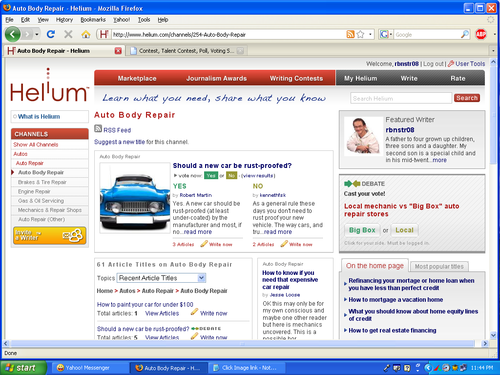
Task: Click the User Tools wrench icon
Action: [451, 64]
